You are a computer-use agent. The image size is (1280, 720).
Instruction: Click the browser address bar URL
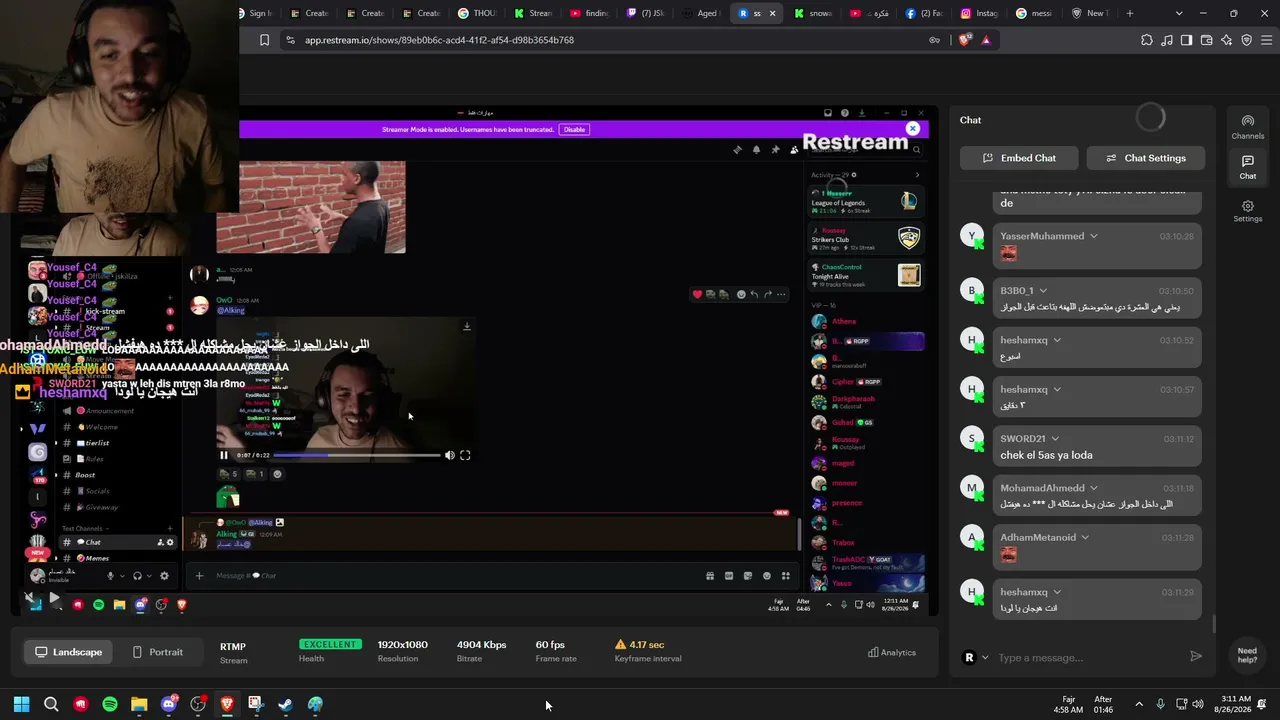click(x=440, y=40)
